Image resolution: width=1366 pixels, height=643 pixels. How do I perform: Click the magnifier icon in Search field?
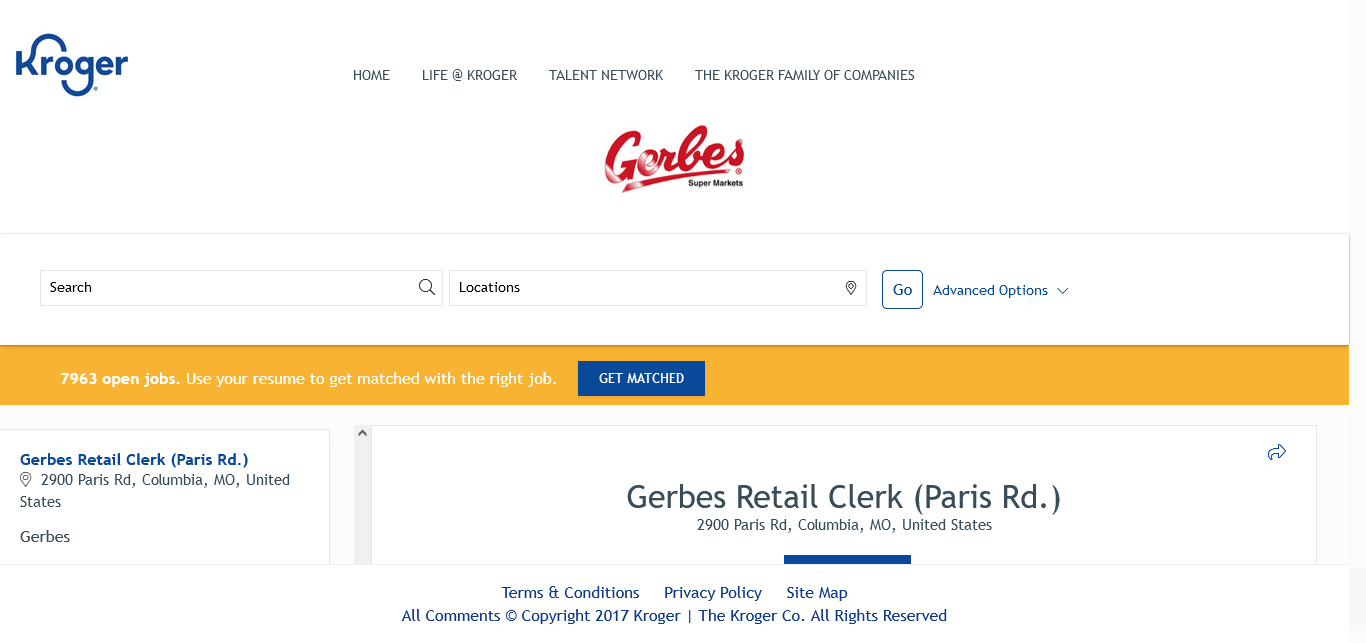click(427, 288)
